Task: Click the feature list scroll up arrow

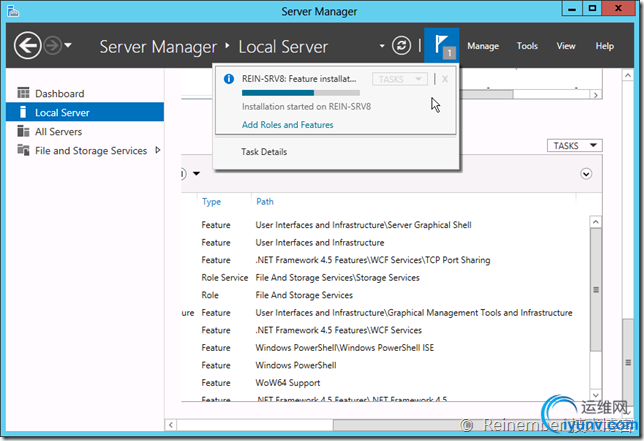Action: 596,222
